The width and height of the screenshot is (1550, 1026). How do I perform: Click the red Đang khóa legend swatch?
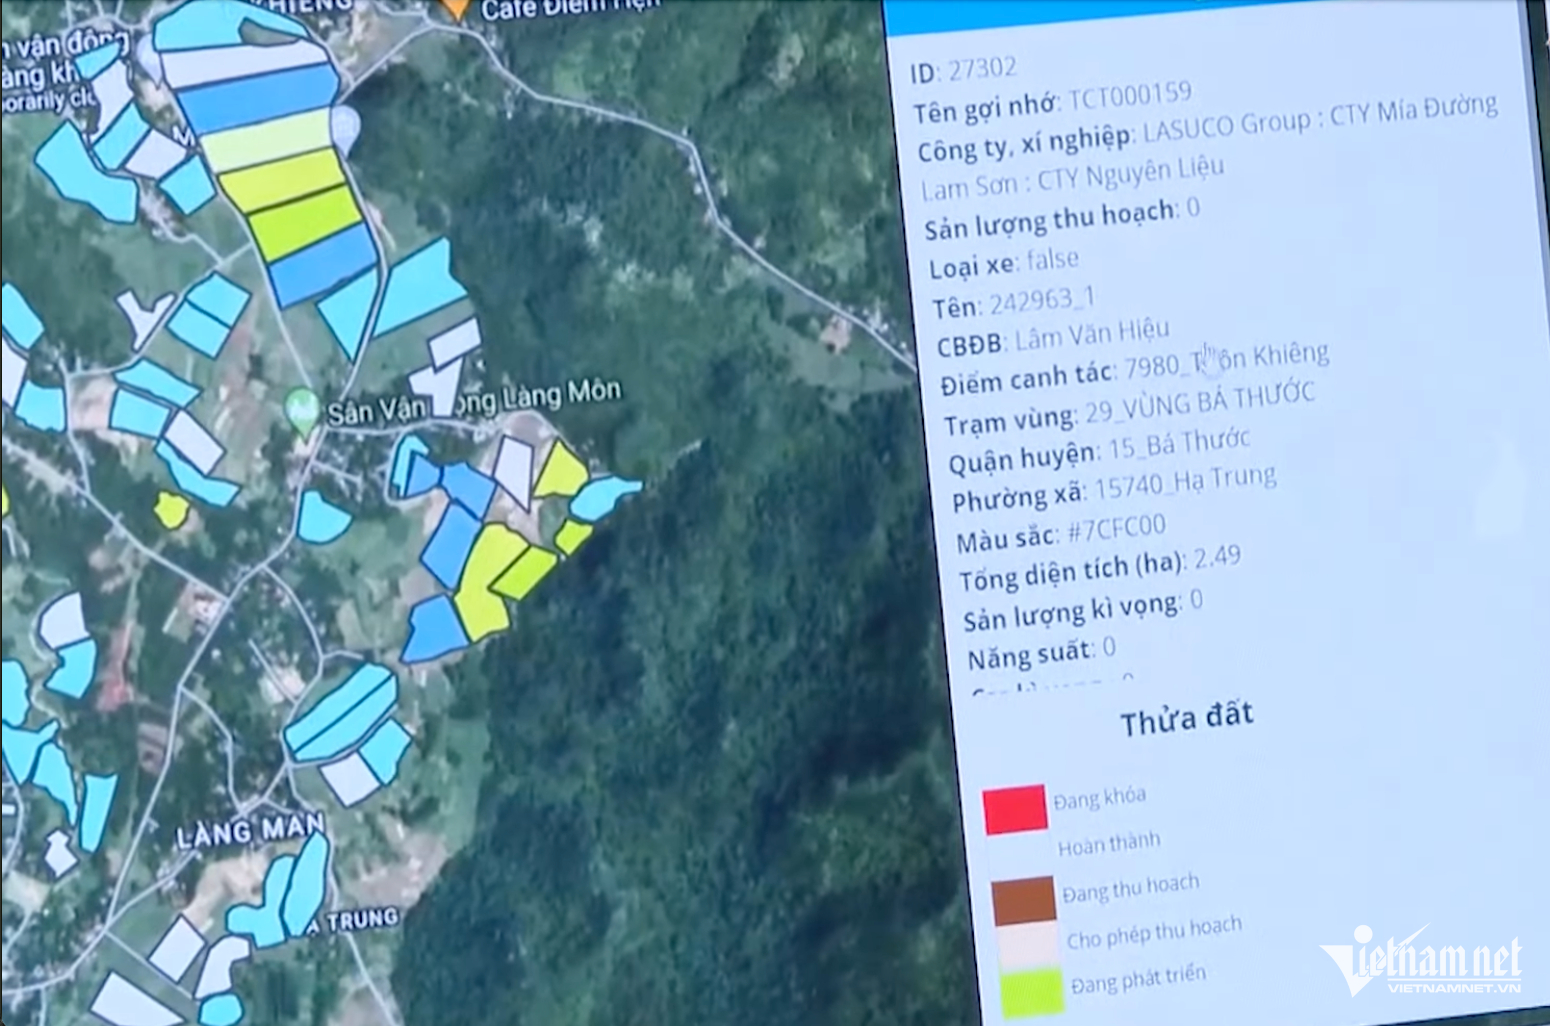click(1014, 809)
